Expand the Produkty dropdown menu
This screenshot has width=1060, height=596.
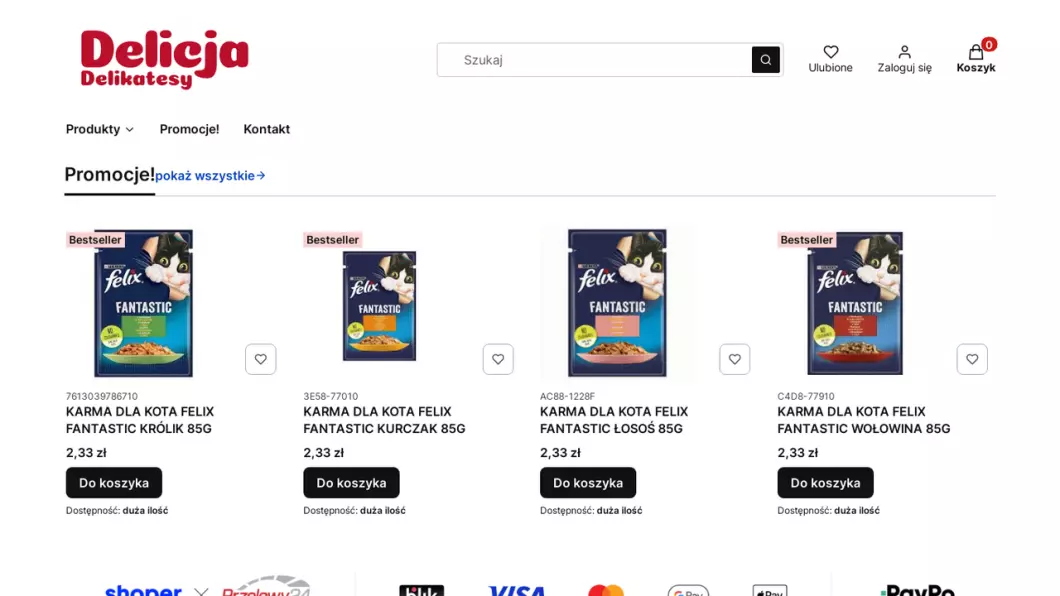99,129
